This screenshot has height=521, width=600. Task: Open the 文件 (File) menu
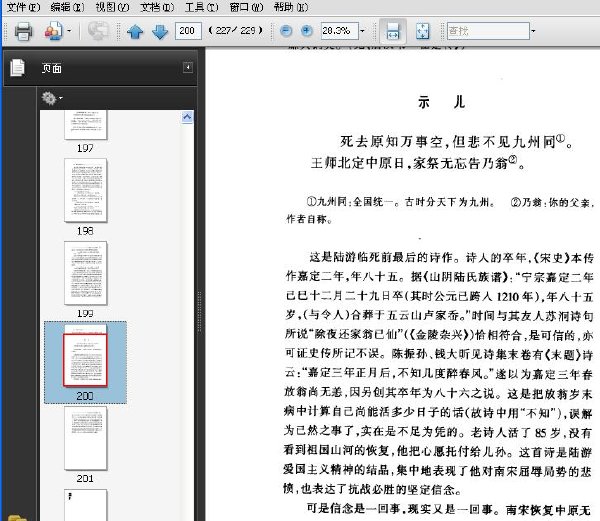[x=23, y=7]
